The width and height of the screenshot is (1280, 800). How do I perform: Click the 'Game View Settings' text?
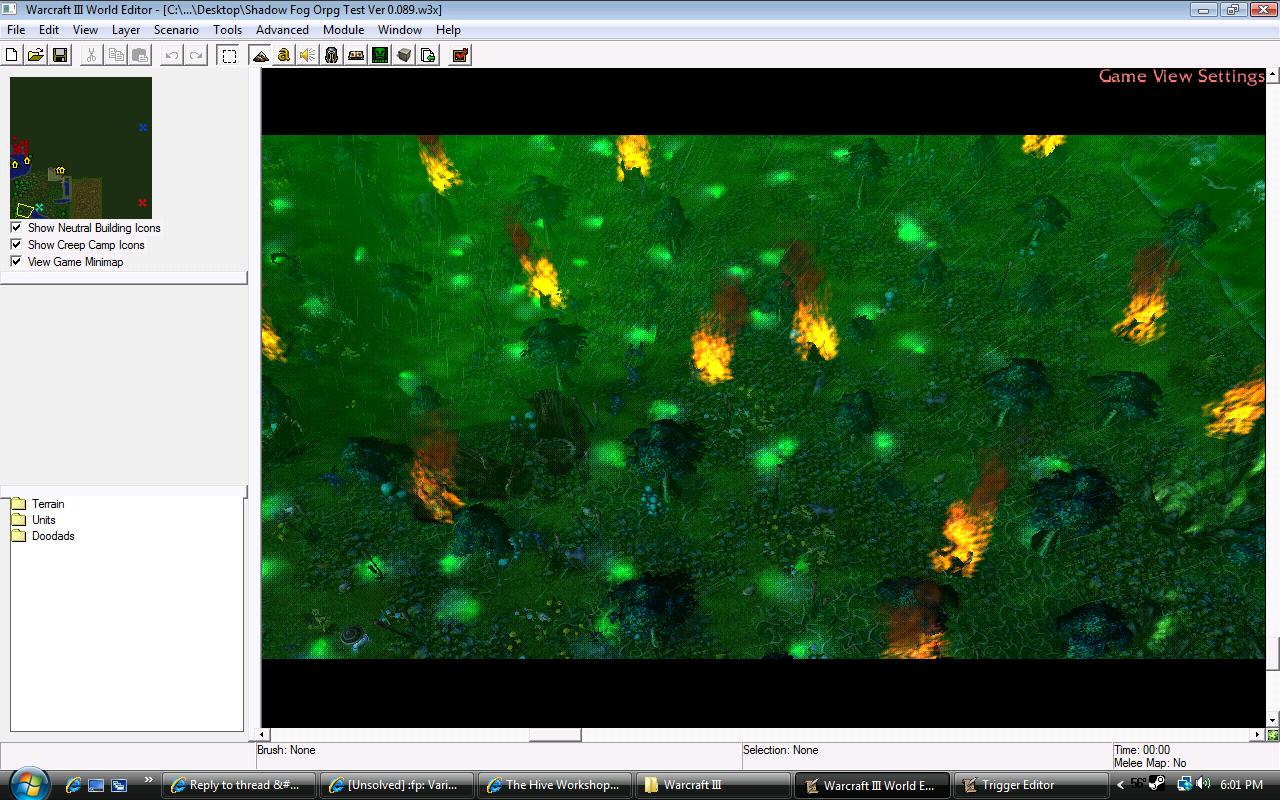click(x=1181, y=76)
